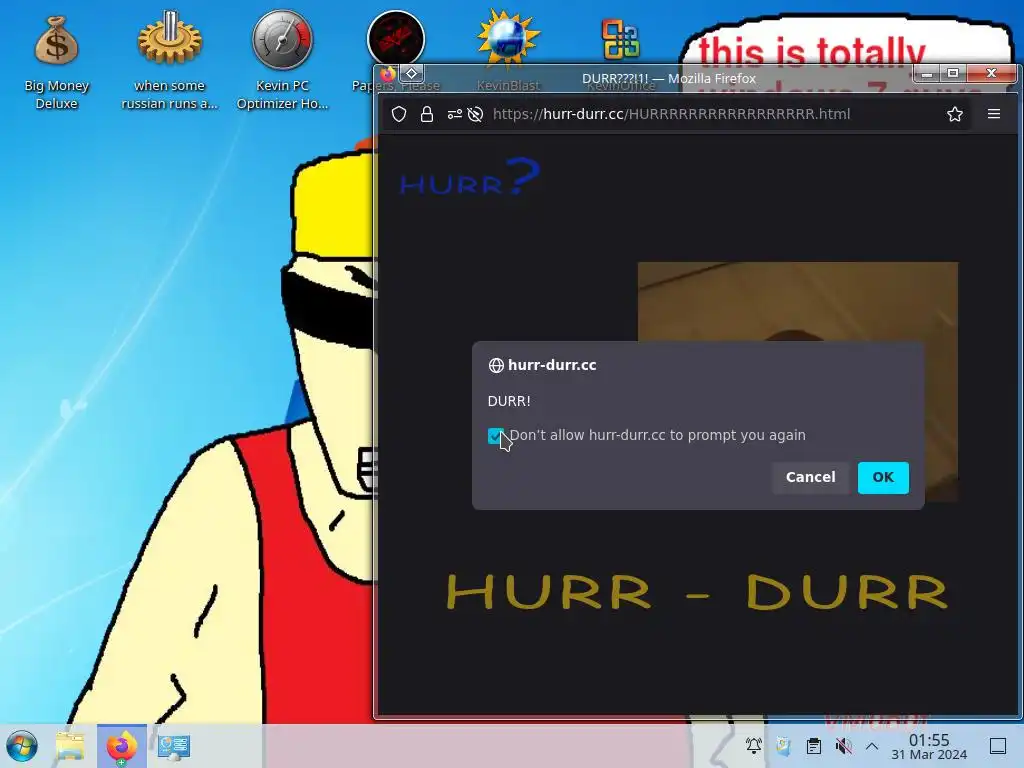This screenshot has height=768, width=1024.
Task: Click the diamond pin icon in title bar
Action: click(411, 73)
